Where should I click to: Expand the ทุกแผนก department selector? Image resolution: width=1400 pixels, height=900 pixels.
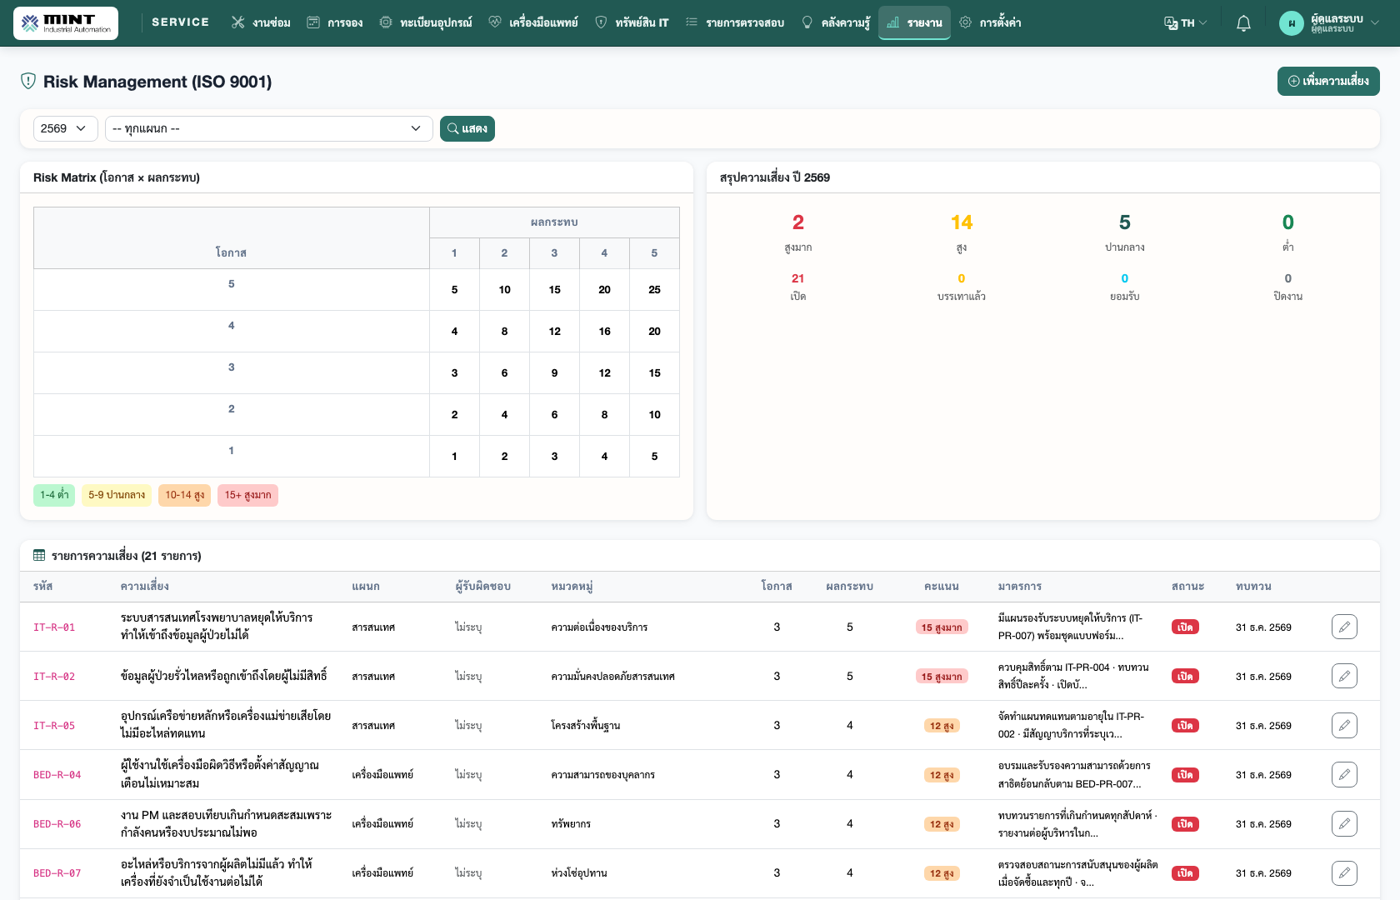pos(268,128)
